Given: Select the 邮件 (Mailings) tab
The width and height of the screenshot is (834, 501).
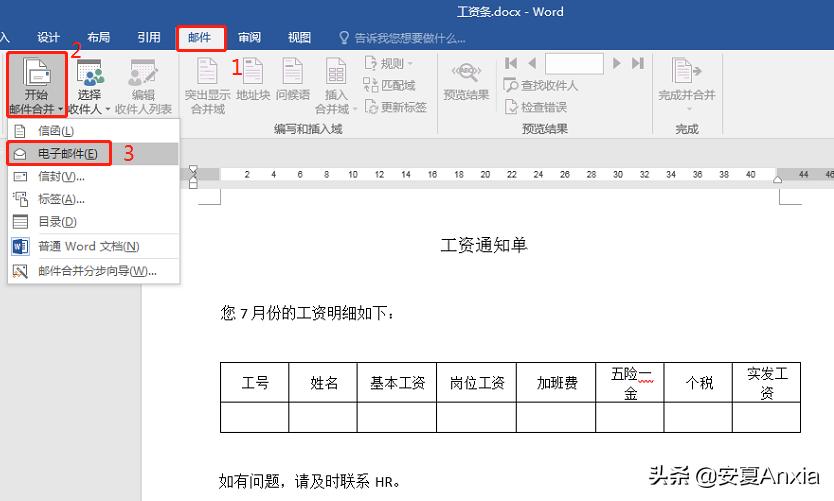Looking at the screenshot, I should click(199, 37).
